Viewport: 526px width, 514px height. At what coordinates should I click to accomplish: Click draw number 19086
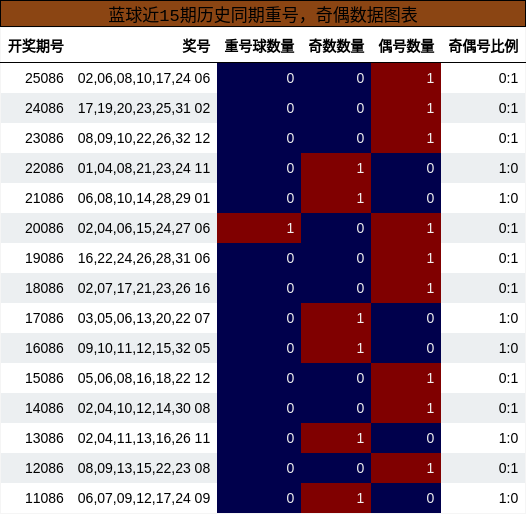44,258
